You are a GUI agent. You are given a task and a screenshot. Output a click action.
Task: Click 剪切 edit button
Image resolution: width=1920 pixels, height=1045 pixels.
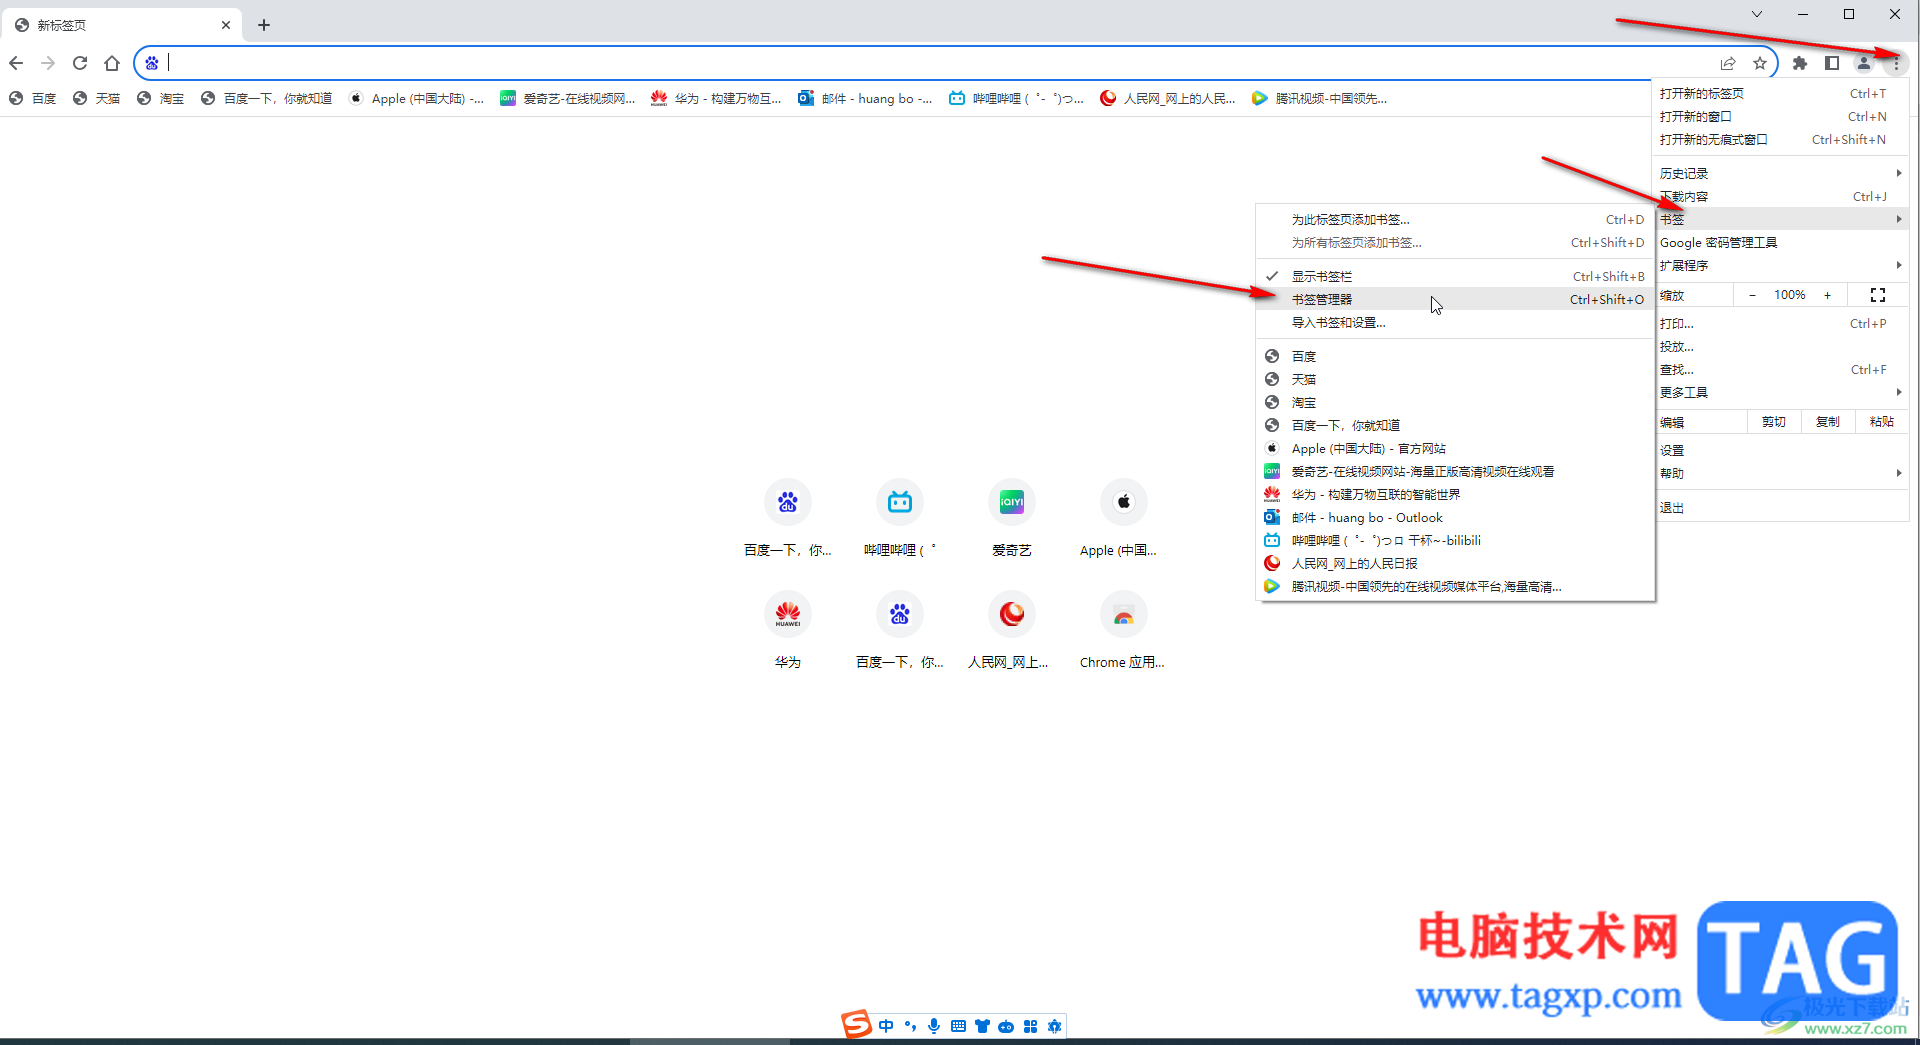point(1774,422)
